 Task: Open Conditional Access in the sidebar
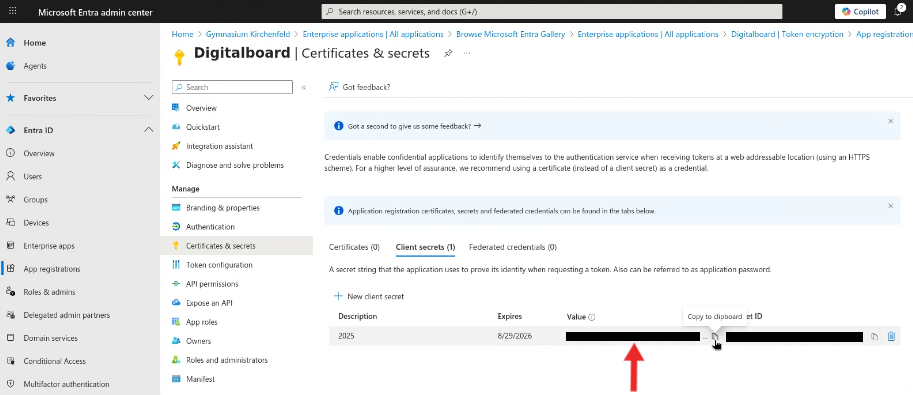click(54, 361)
